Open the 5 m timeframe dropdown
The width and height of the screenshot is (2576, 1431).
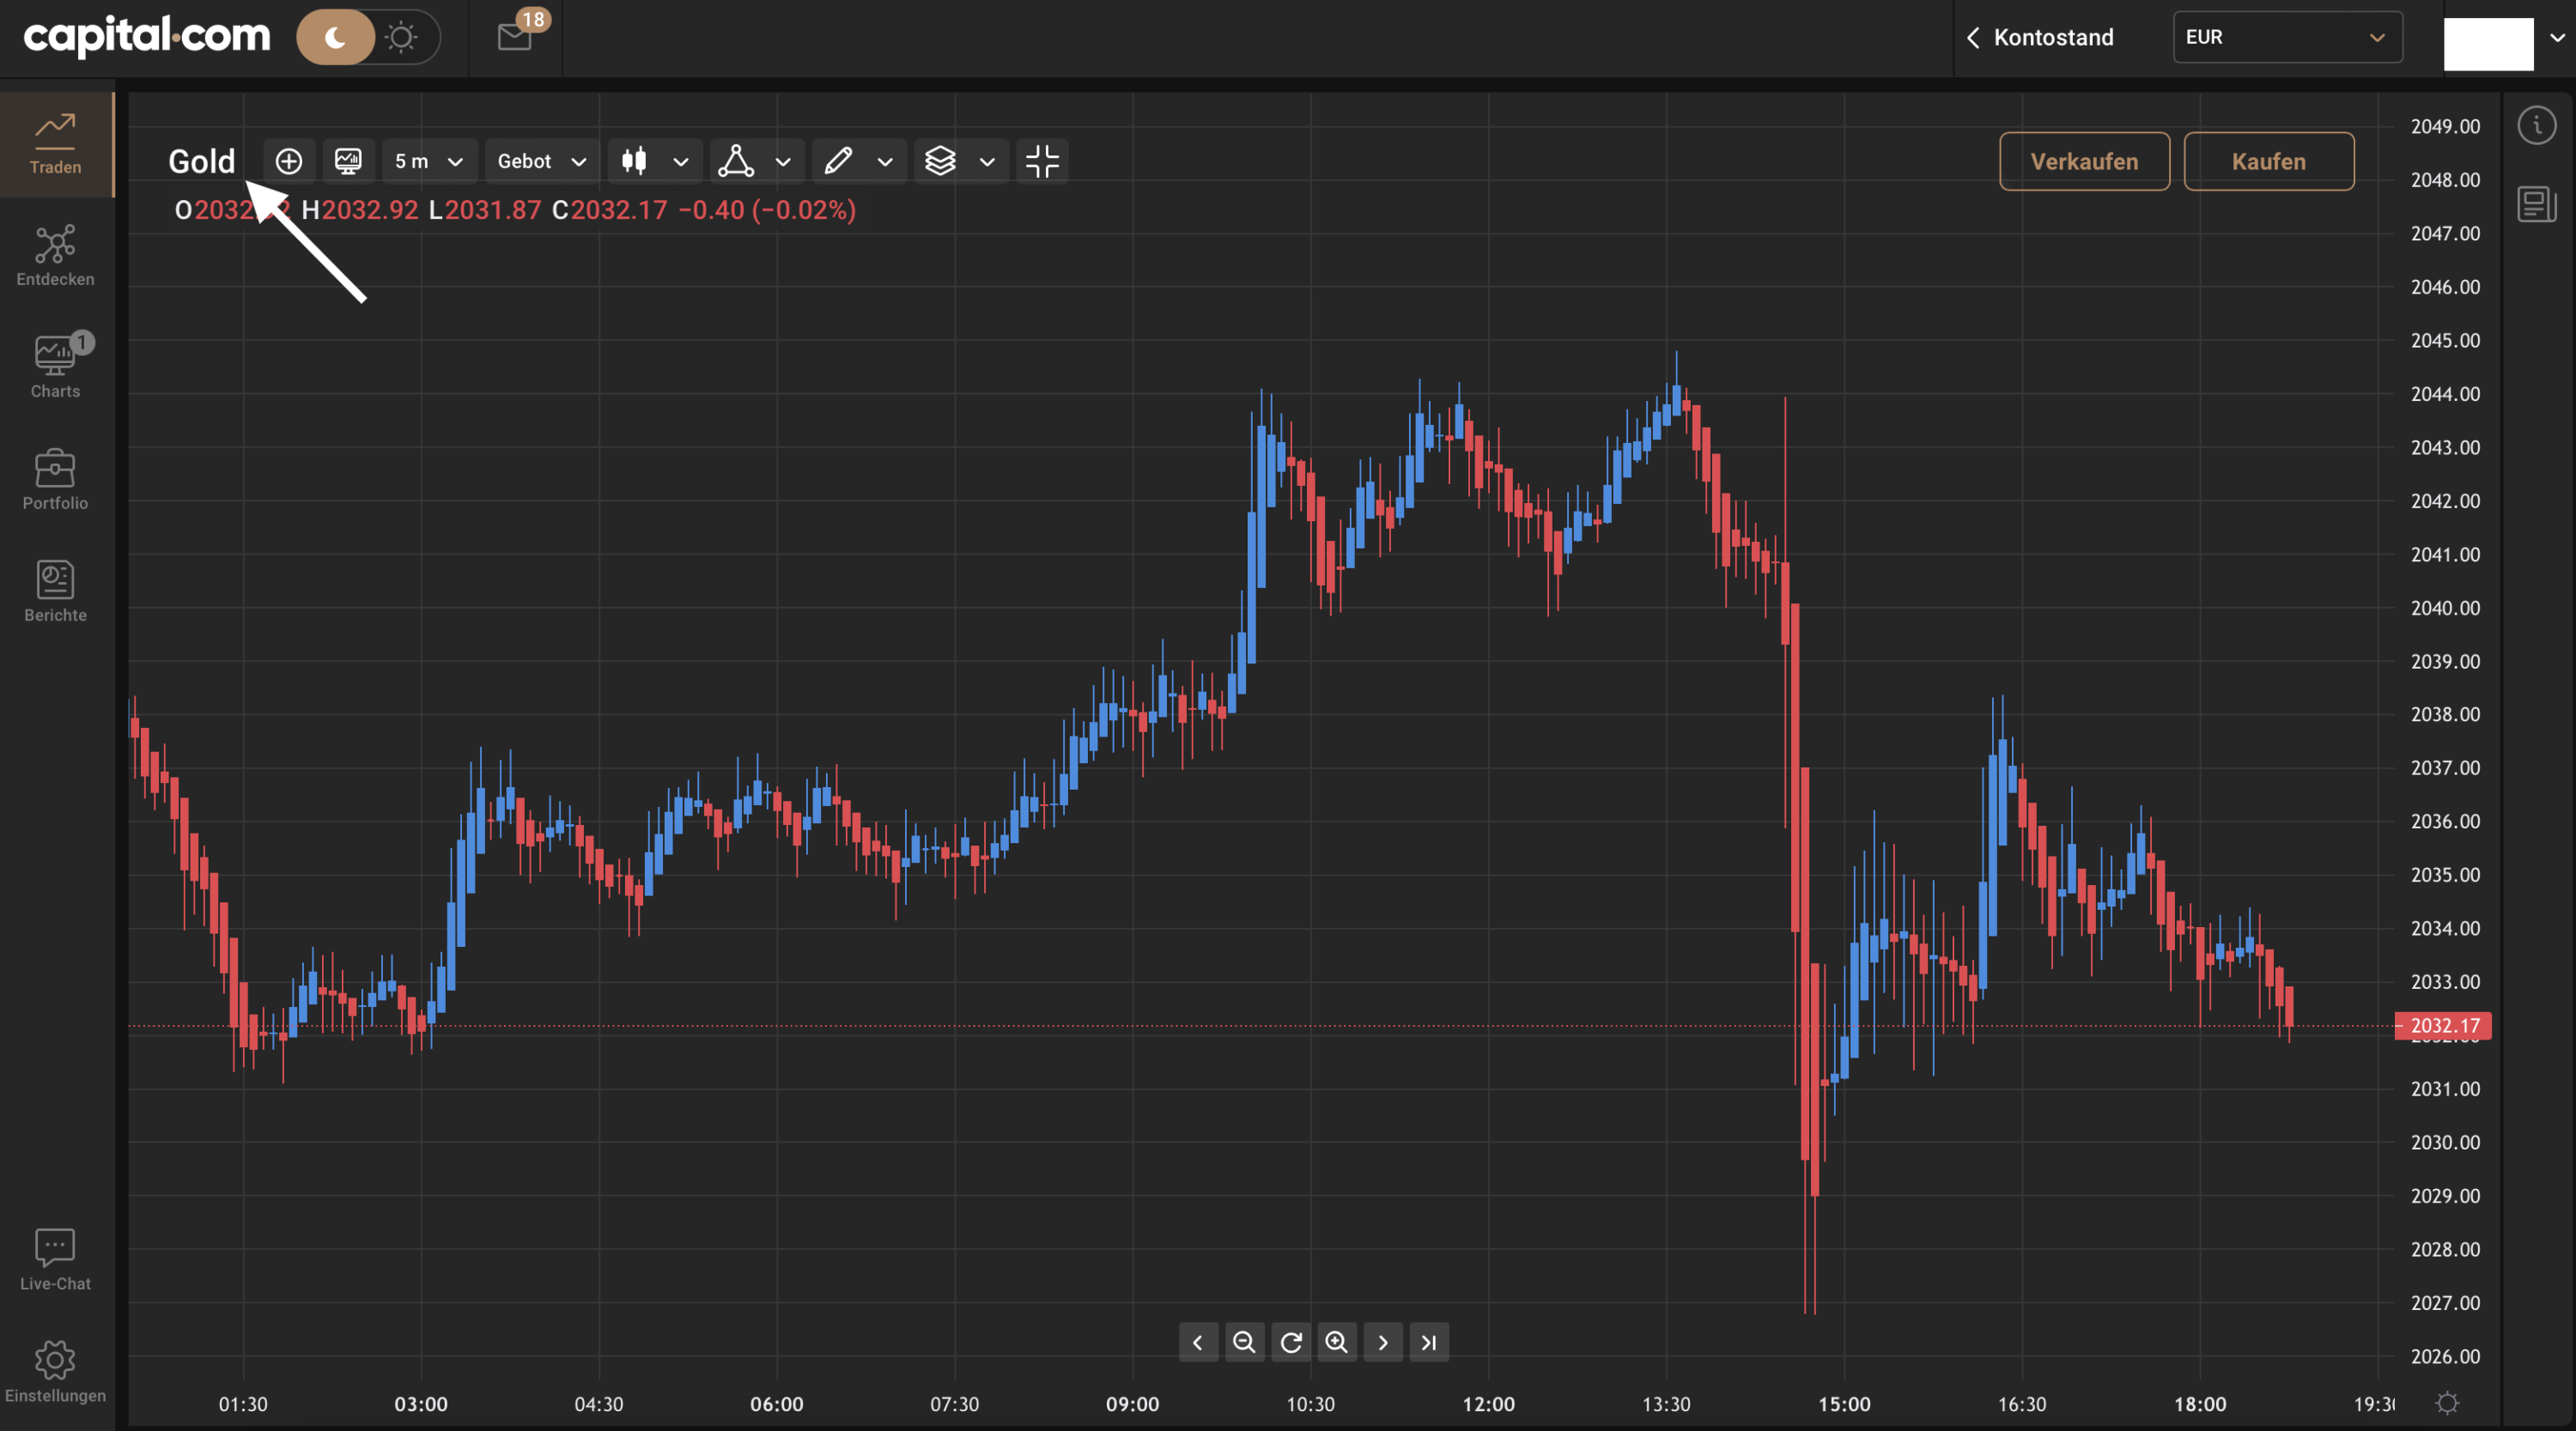coord(429,161)
